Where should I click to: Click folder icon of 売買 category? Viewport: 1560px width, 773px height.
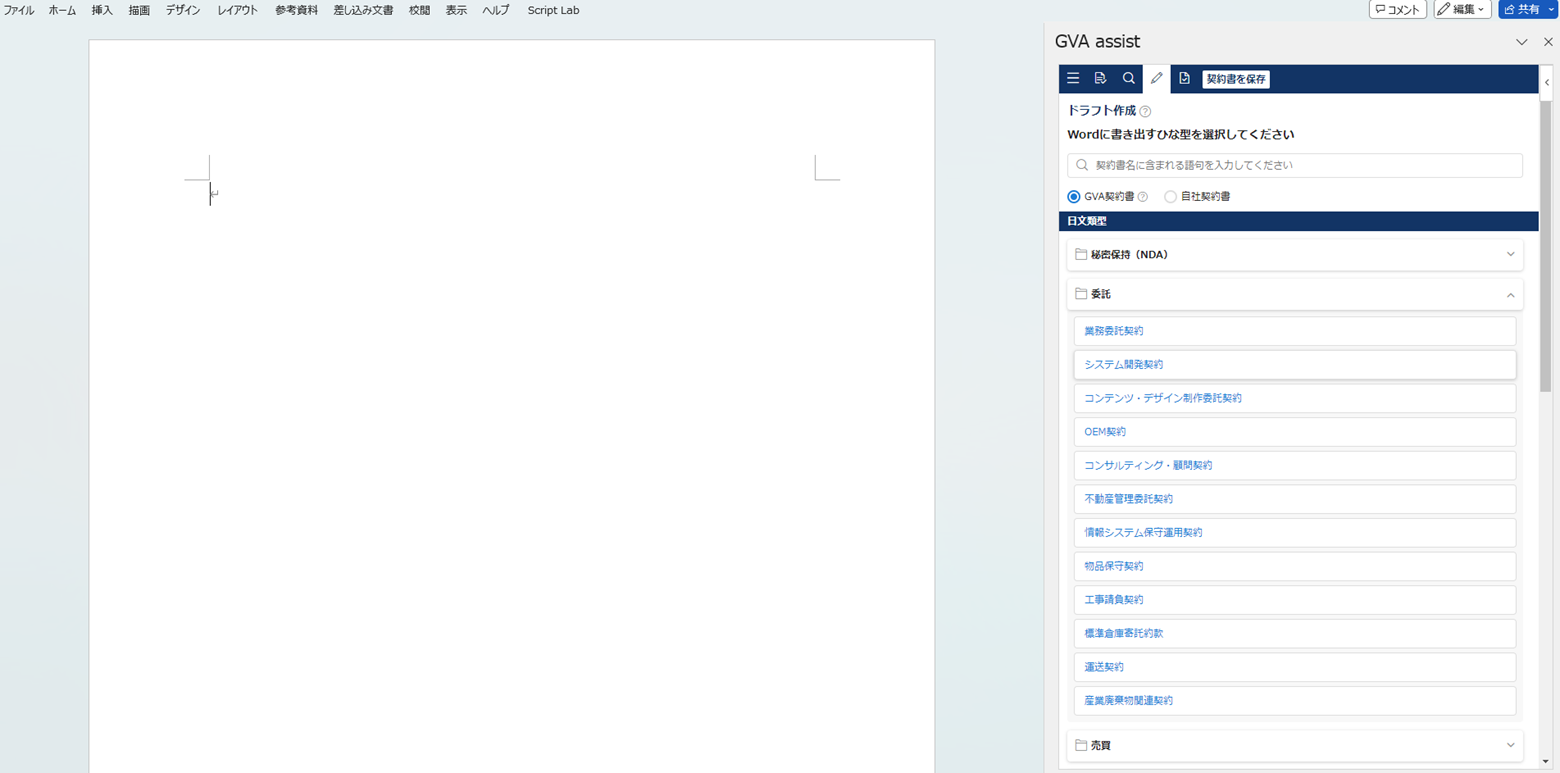click(x=1081, y=745)
